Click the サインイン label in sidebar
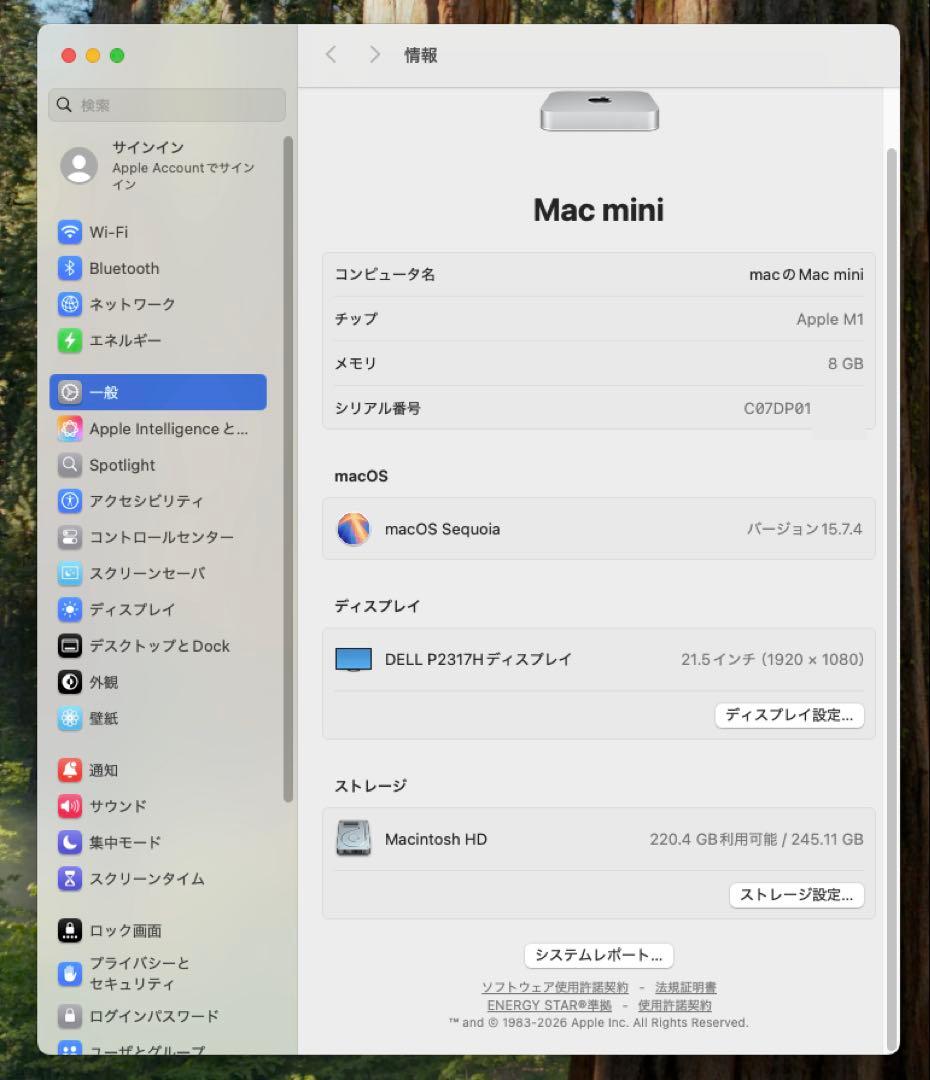The height and width of the screenshot is (1080, 930). 147,147
